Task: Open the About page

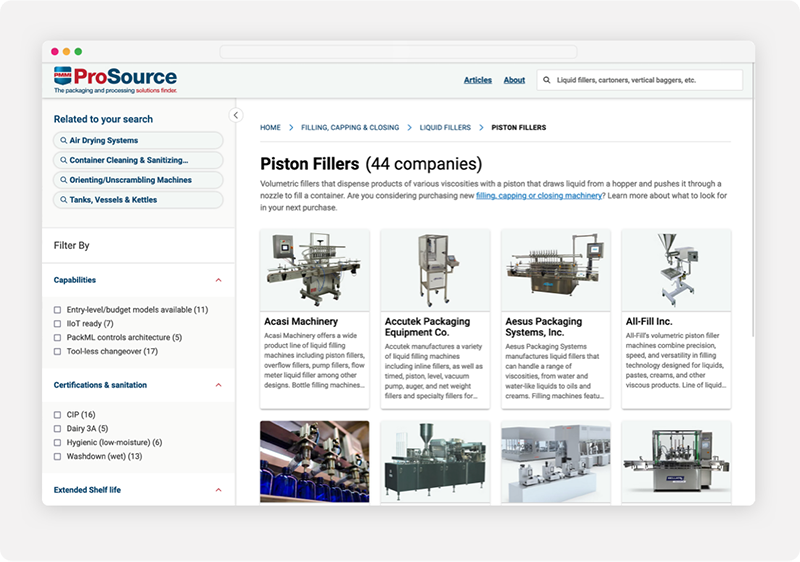Action: [514, 80]
